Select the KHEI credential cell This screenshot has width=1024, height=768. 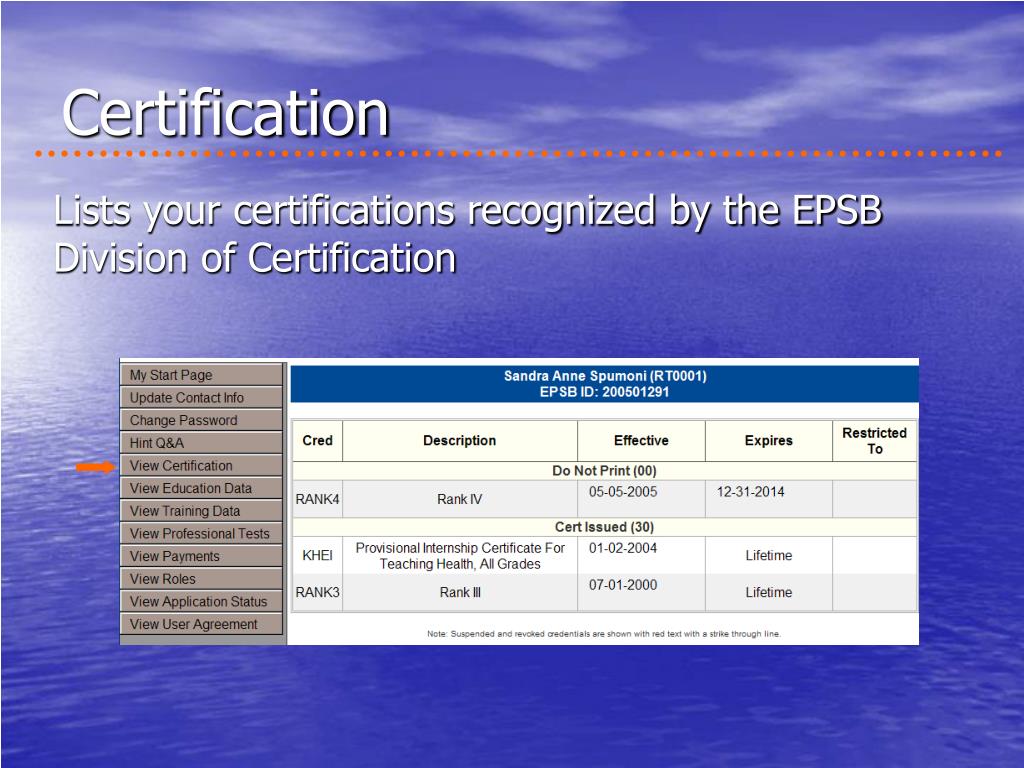pyautogui.click(x=317, y=556)
